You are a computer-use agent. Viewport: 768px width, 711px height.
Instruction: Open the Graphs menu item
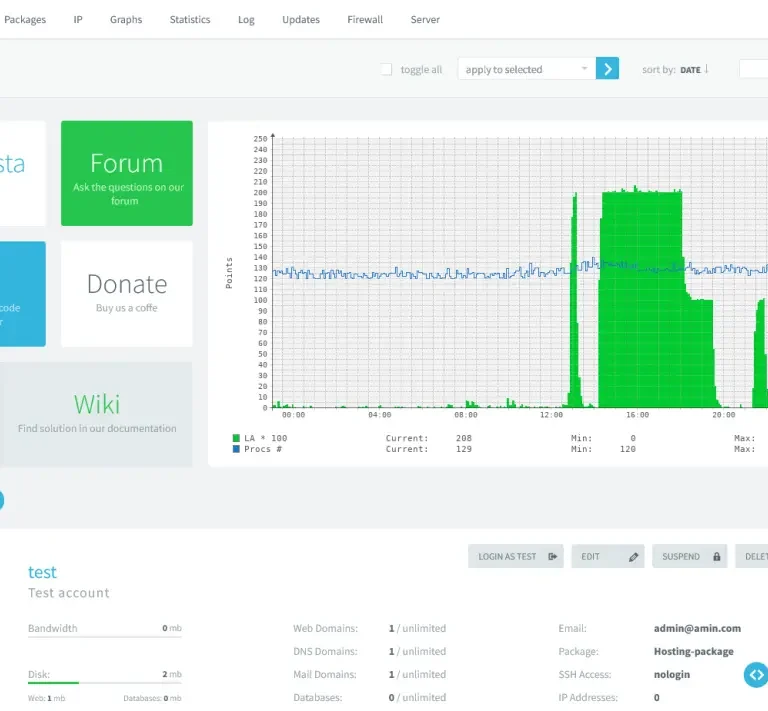tap(126, 19)
